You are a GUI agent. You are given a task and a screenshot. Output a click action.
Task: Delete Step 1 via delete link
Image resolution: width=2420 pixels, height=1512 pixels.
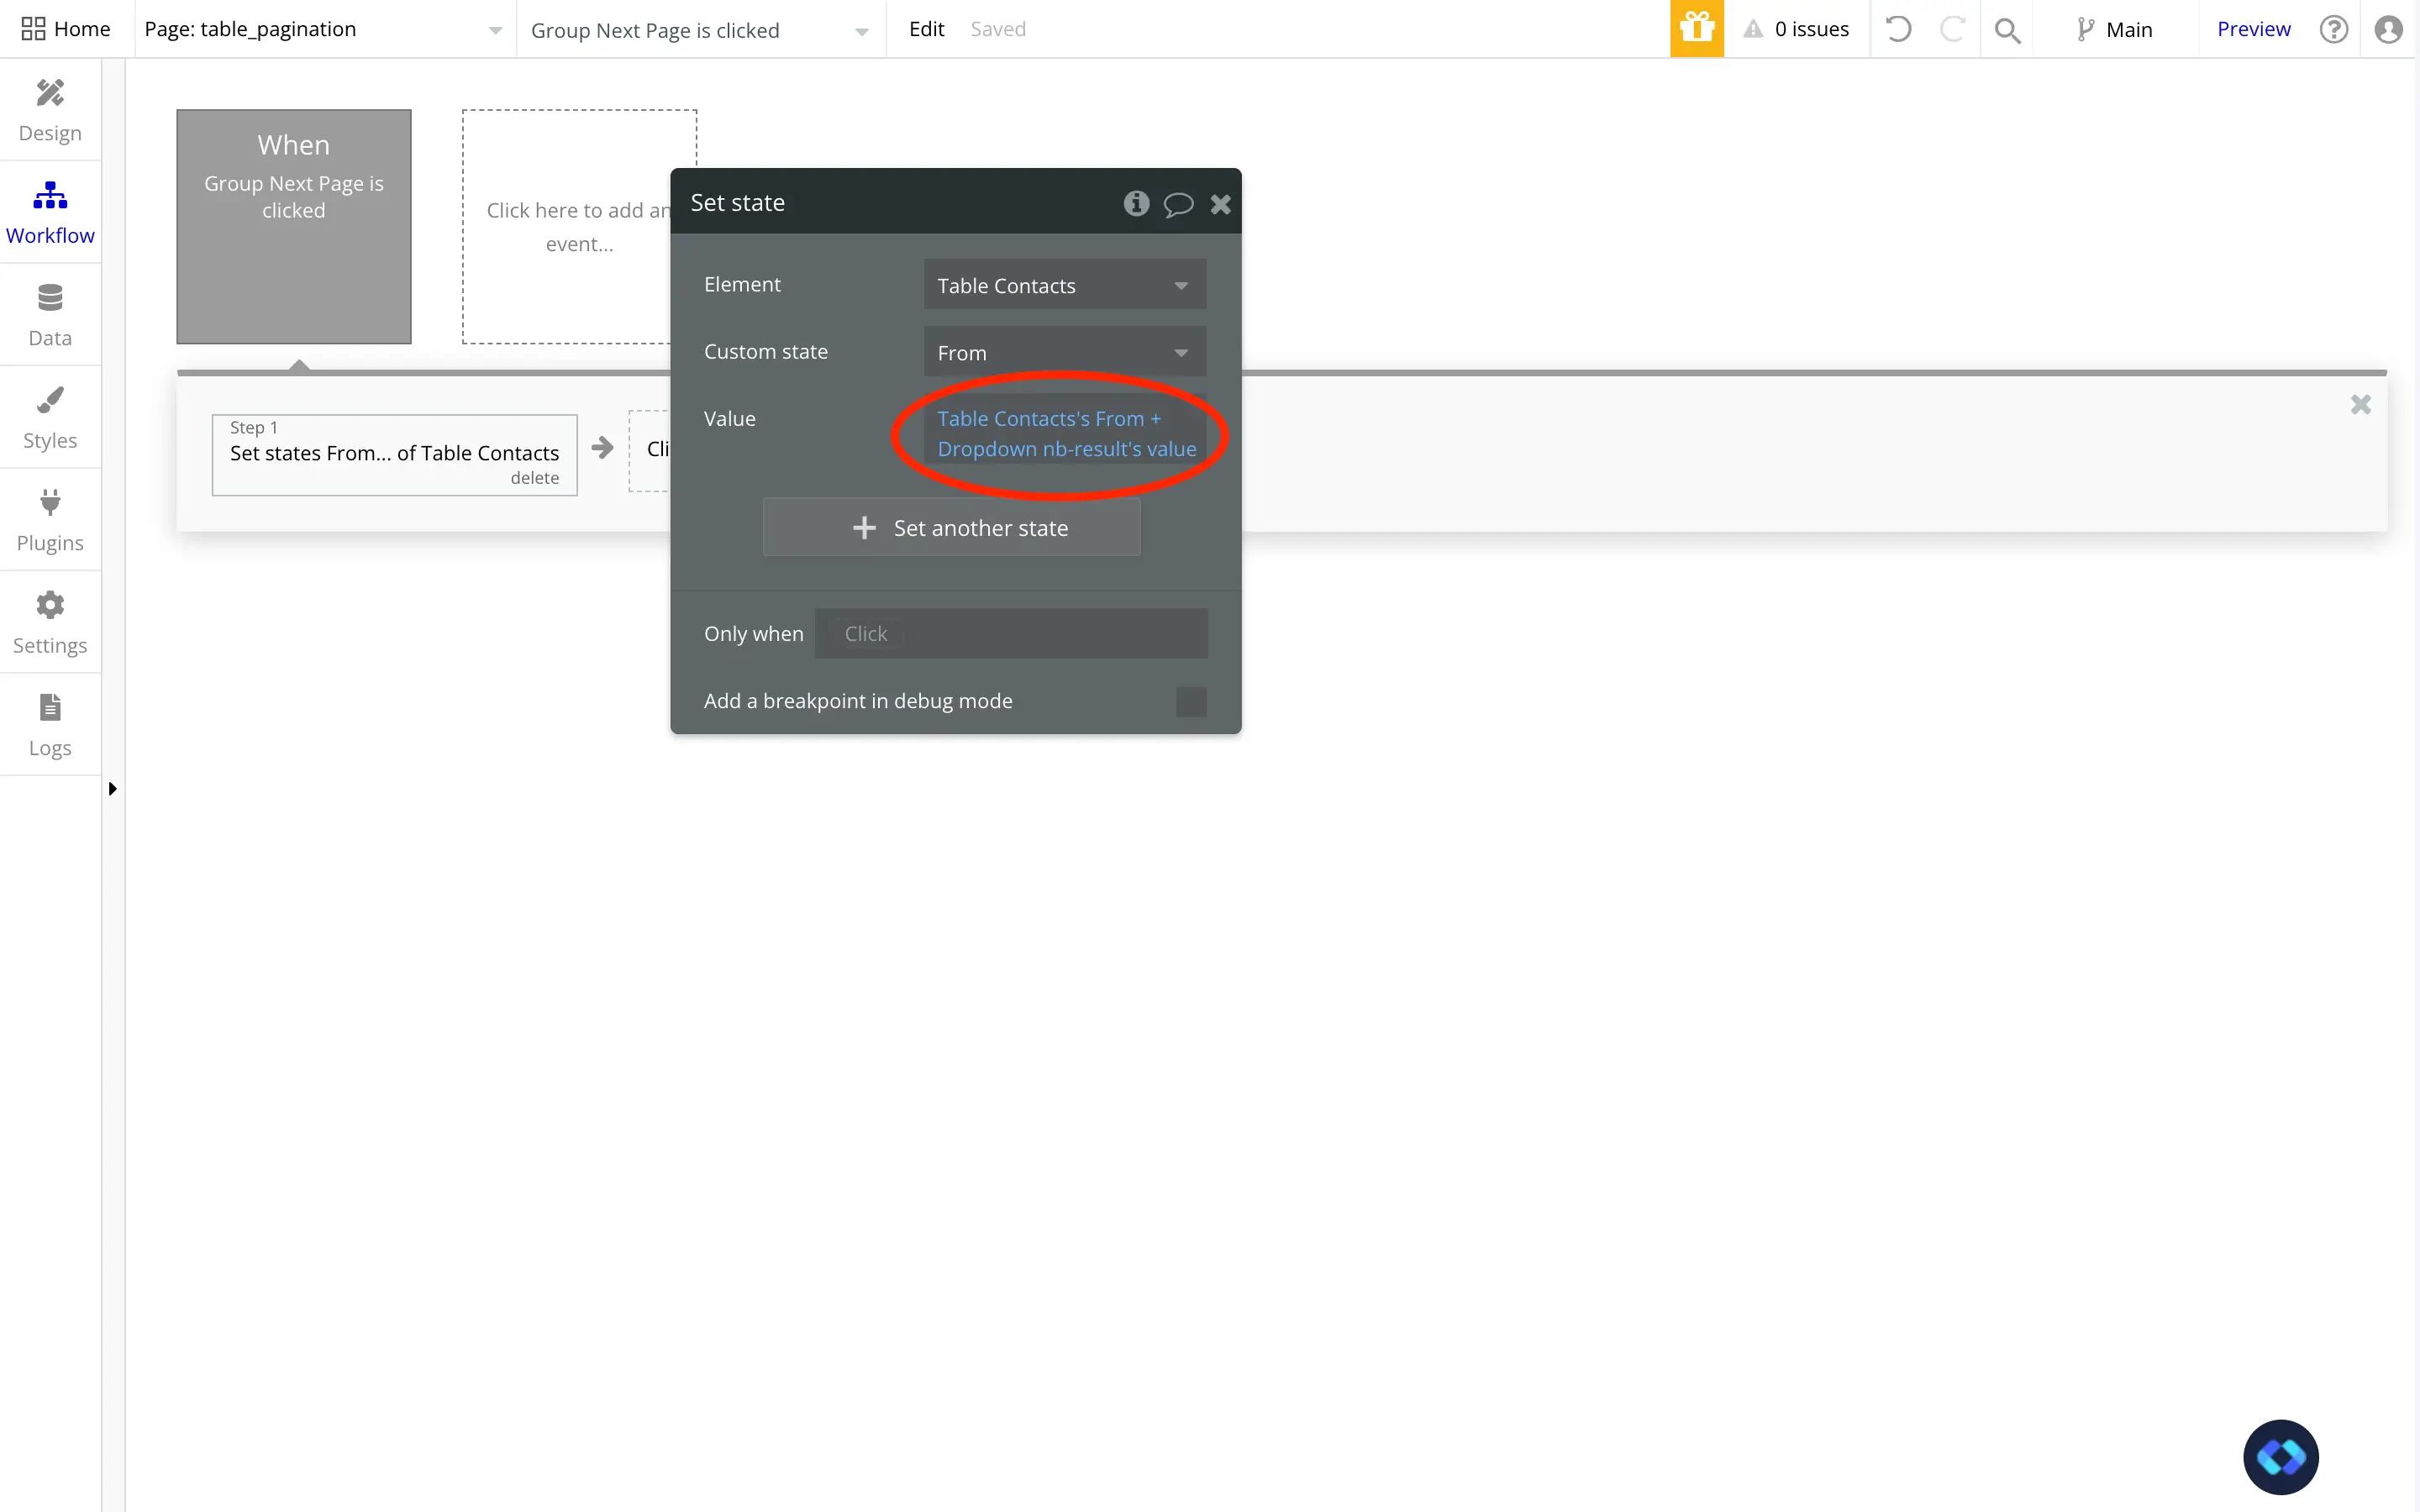(x=534, y=478)
